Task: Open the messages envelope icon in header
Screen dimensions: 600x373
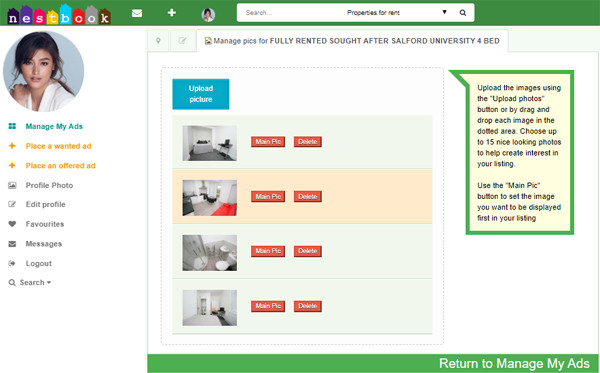Action: (137, 13)
